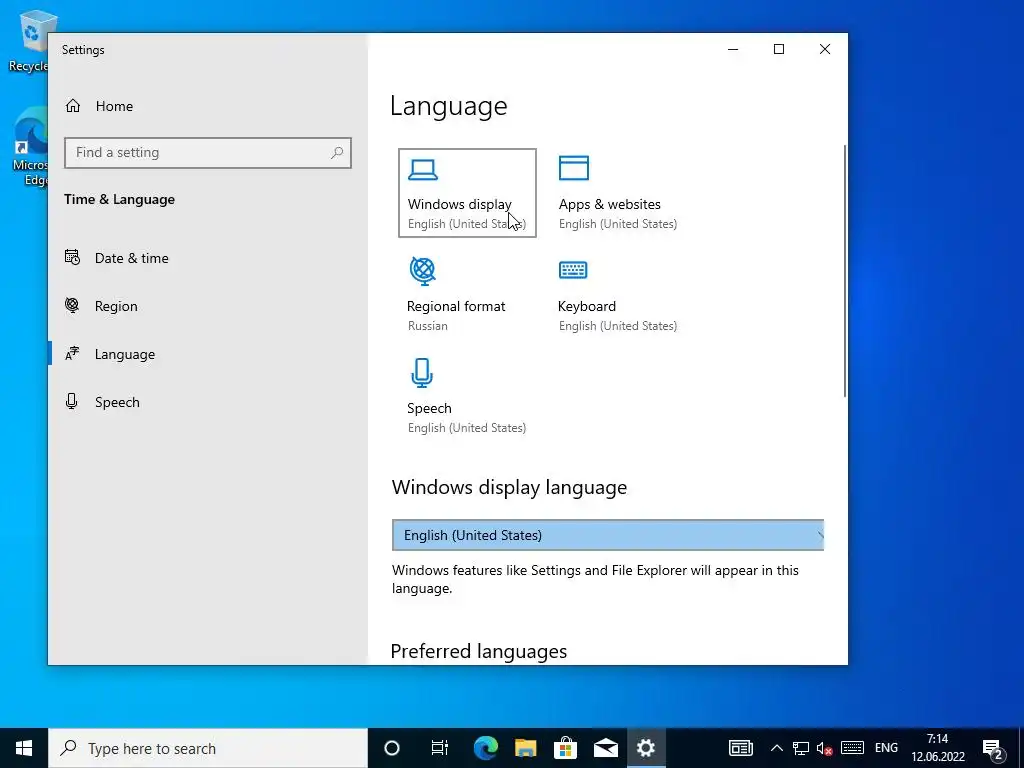This screenshot has width=1024, height=768.
Task: Go to Settings Home
Action: coord(114,106)
